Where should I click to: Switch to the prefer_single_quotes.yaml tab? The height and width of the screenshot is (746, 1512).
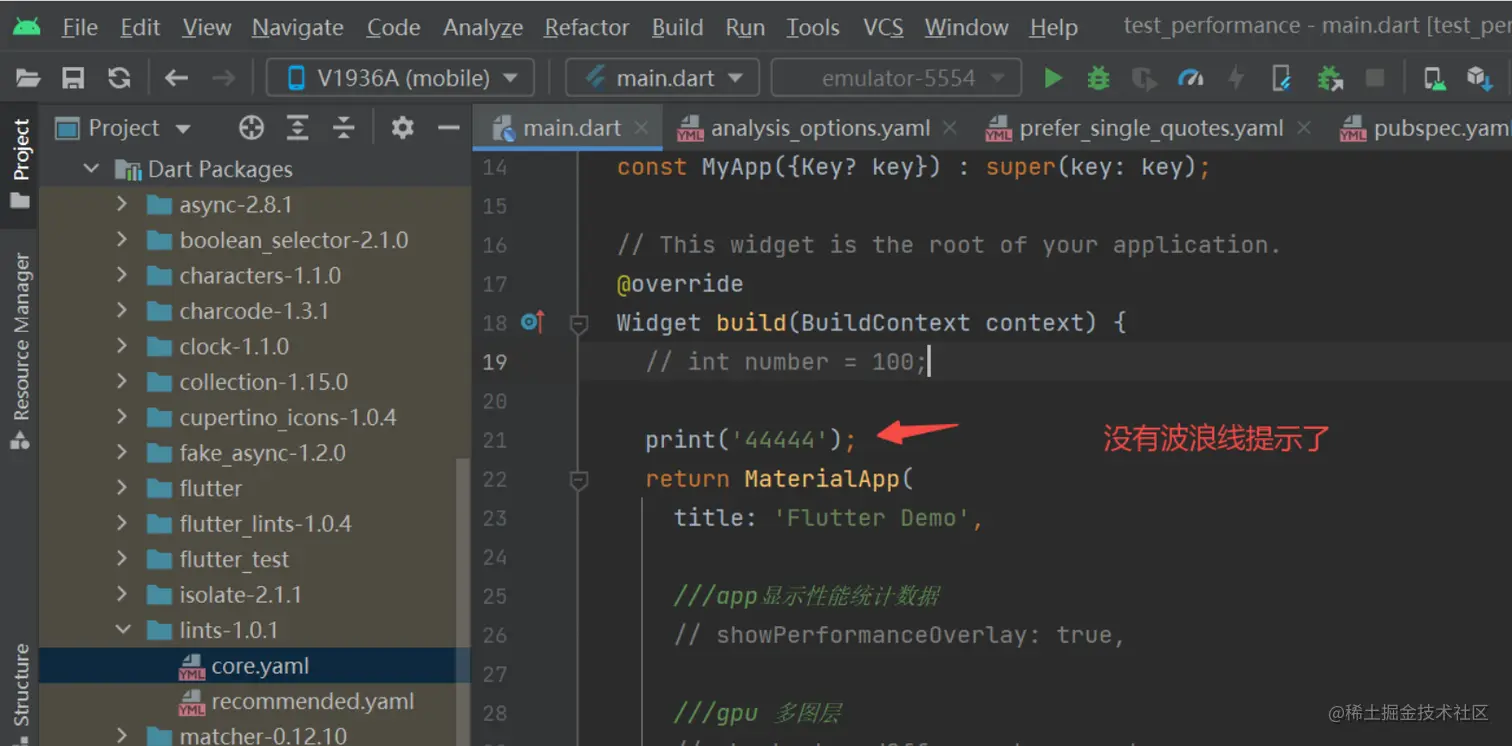pyautogui.click(x=1148, y=128)
